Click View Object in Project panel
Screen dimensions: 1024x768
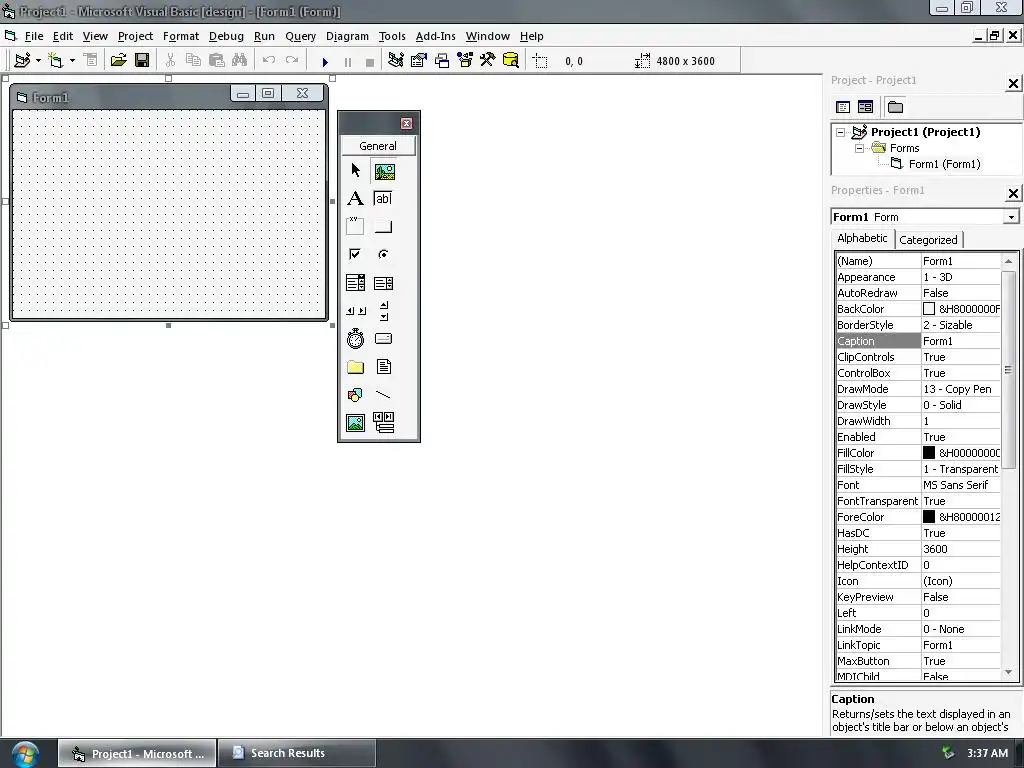tap(865, 107)
